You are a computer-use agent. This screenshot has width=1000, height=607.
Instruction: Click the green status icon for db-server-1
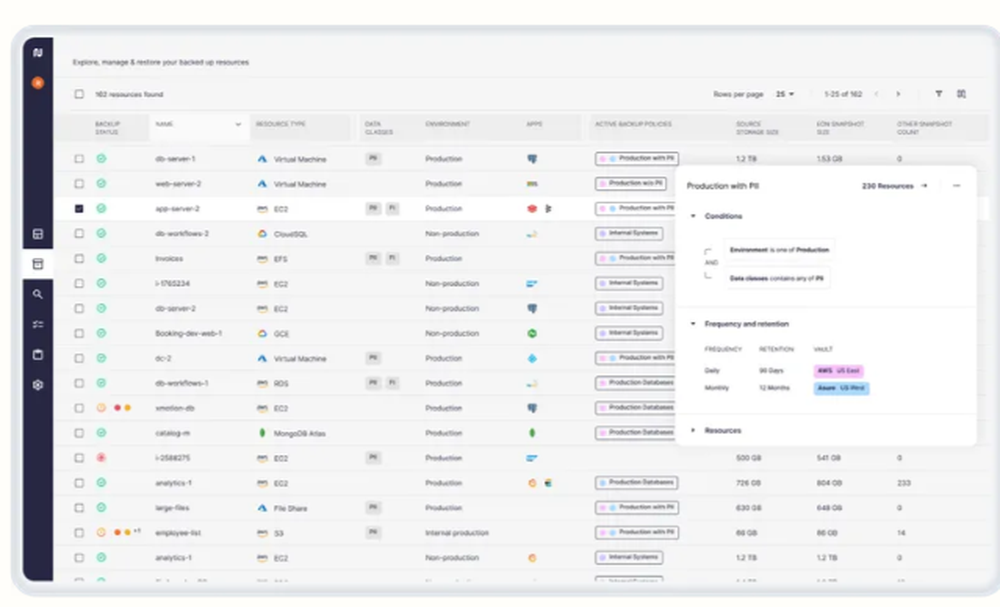pyautogui.click(x=101, y=159)
